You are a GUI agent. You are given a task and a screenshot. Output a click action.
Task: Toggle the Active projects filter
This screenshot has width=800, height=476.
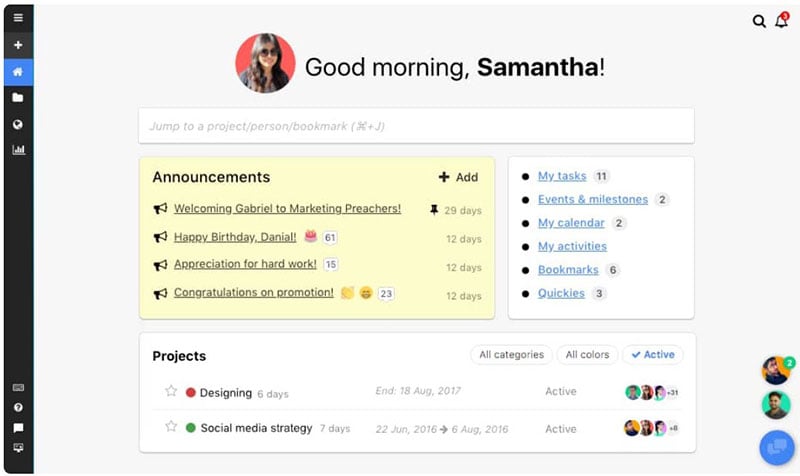[x=653, y=355]
